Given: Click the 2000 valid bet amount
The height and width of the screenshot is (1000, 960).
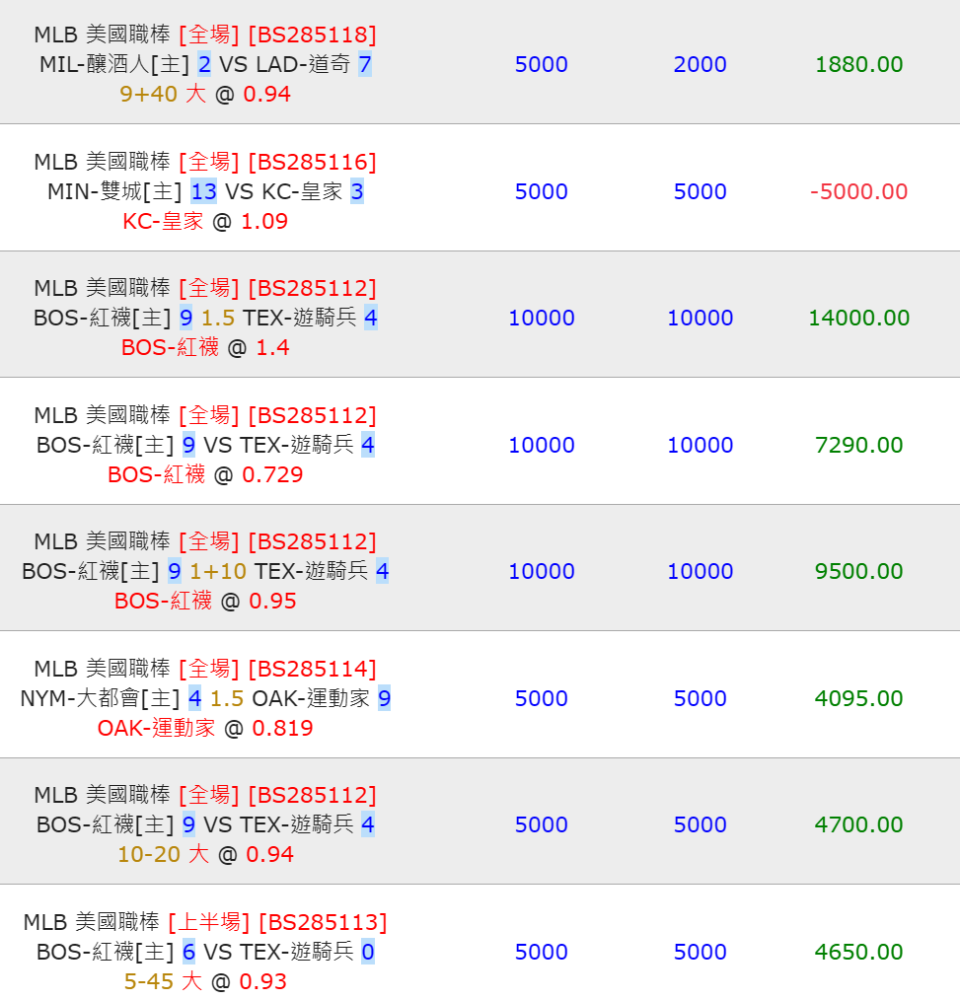Looking at the screenshot, I should pyautogui.click(x=700, y=65).
